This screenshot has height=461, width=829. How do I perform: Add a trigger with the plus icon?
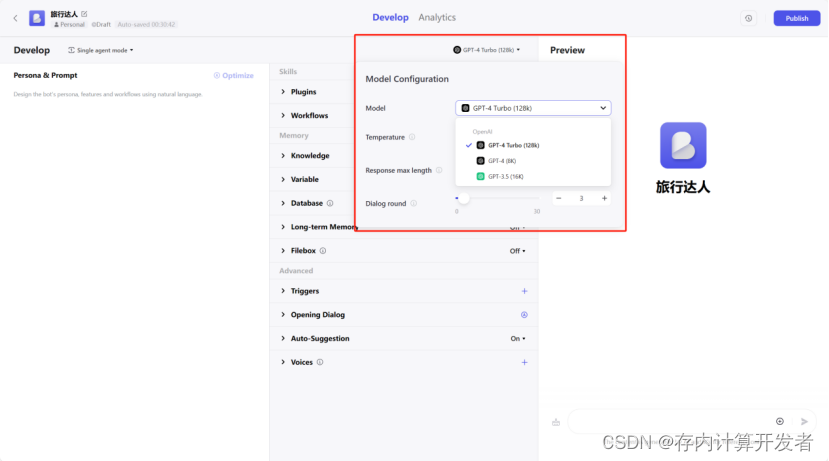click(x=524, y=291)
